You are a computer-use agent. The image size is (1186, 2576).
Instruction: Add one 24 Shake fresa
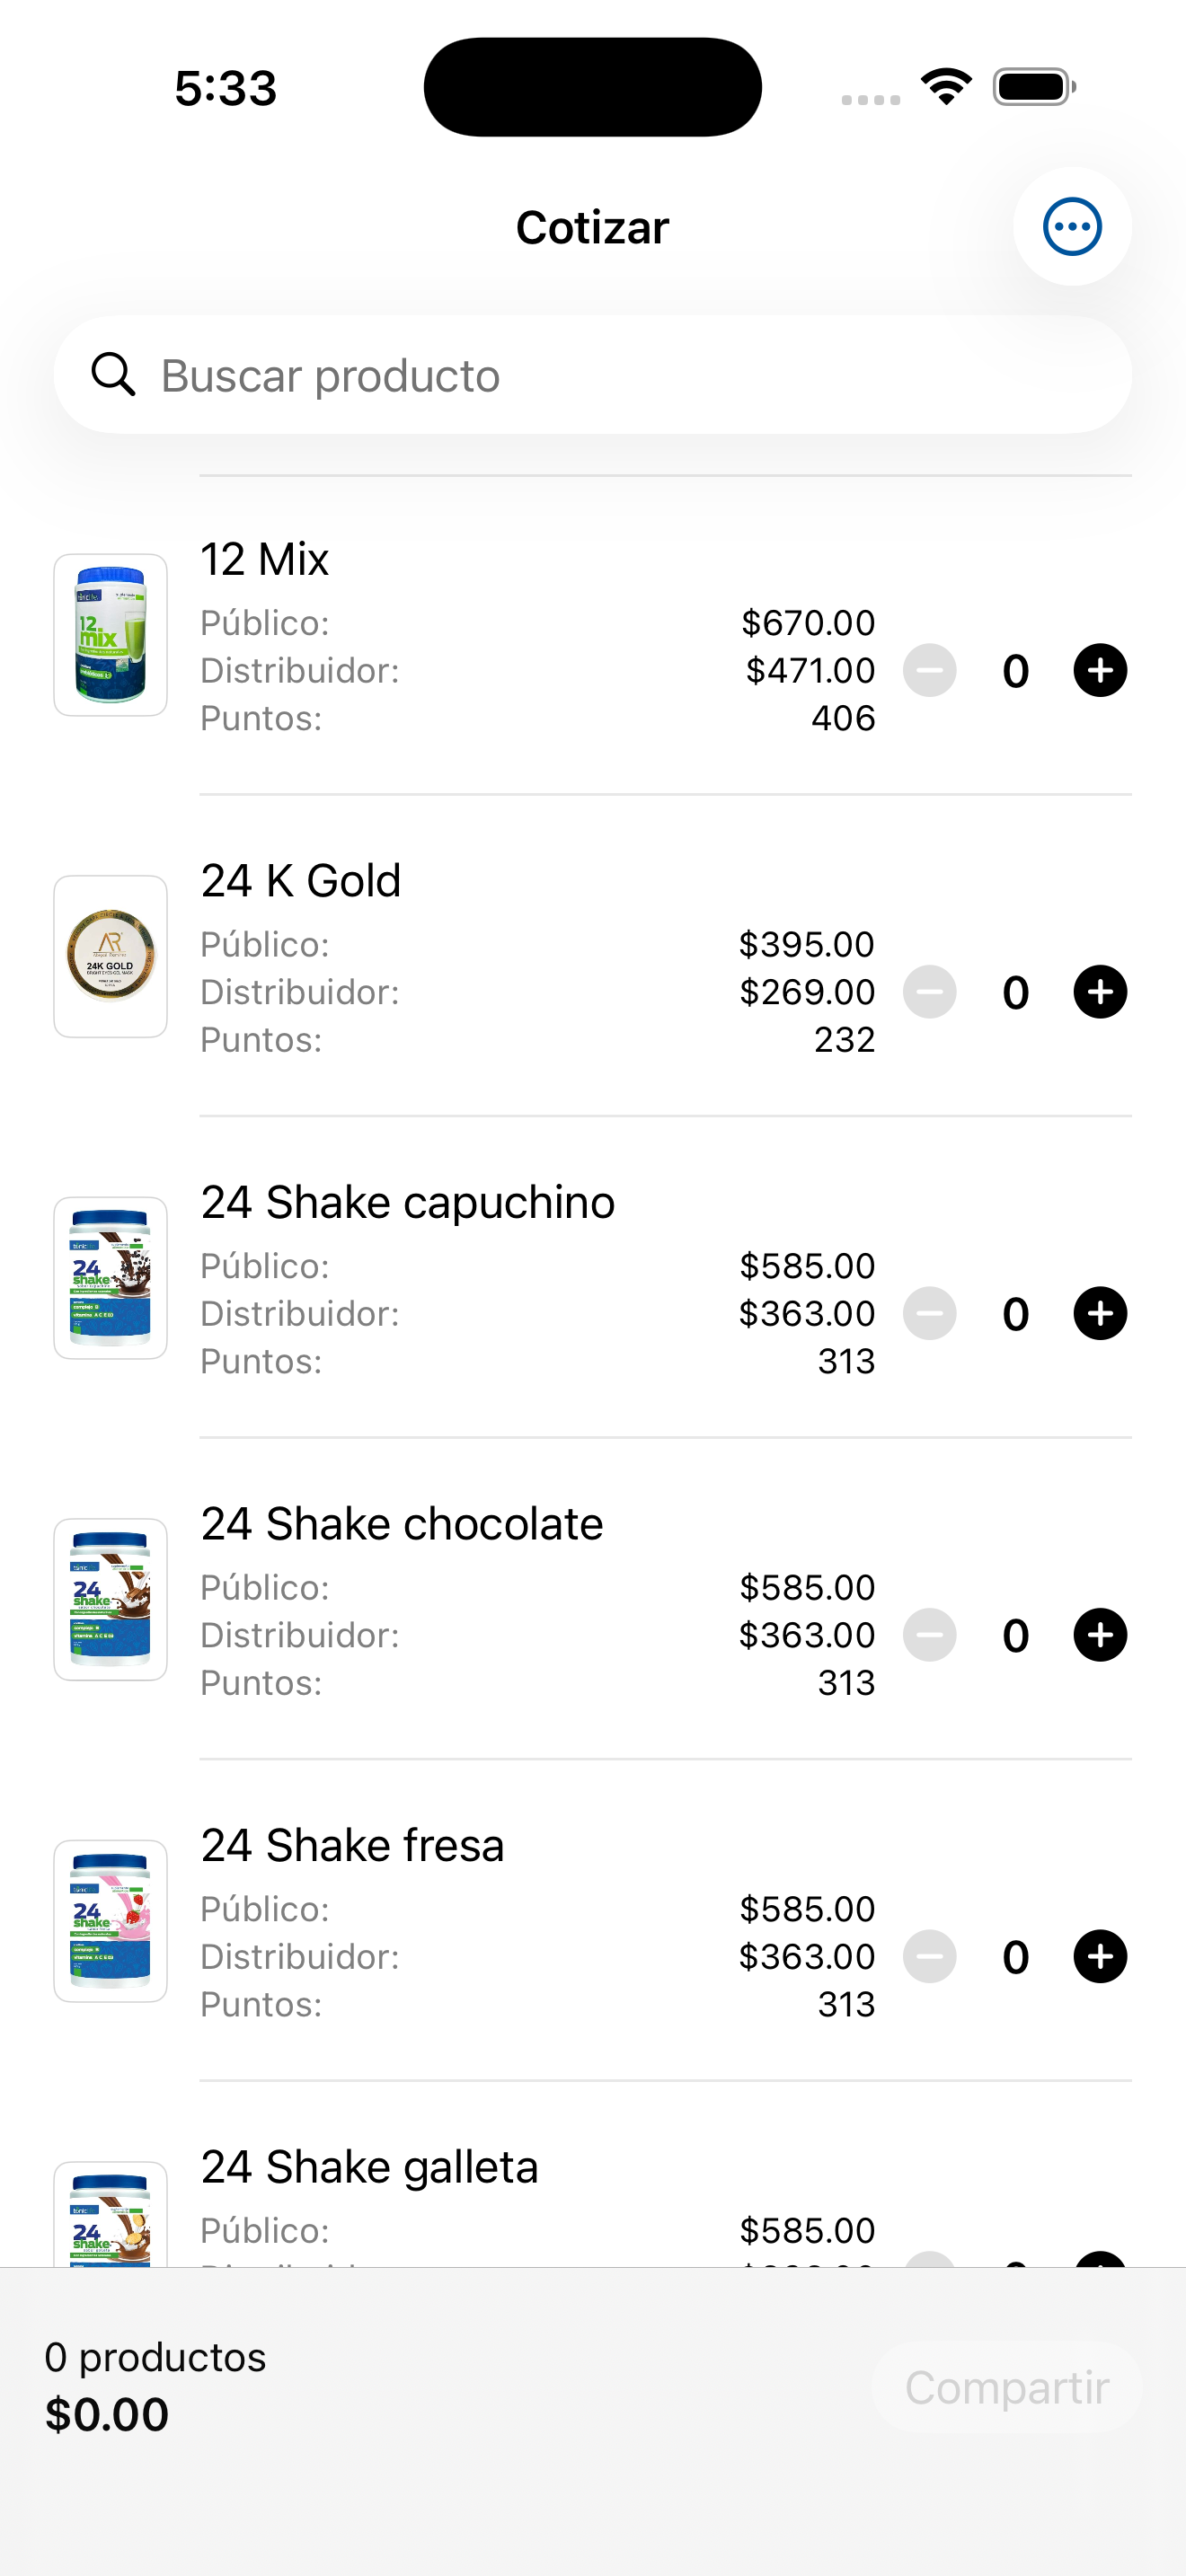coord(1100,1957)
